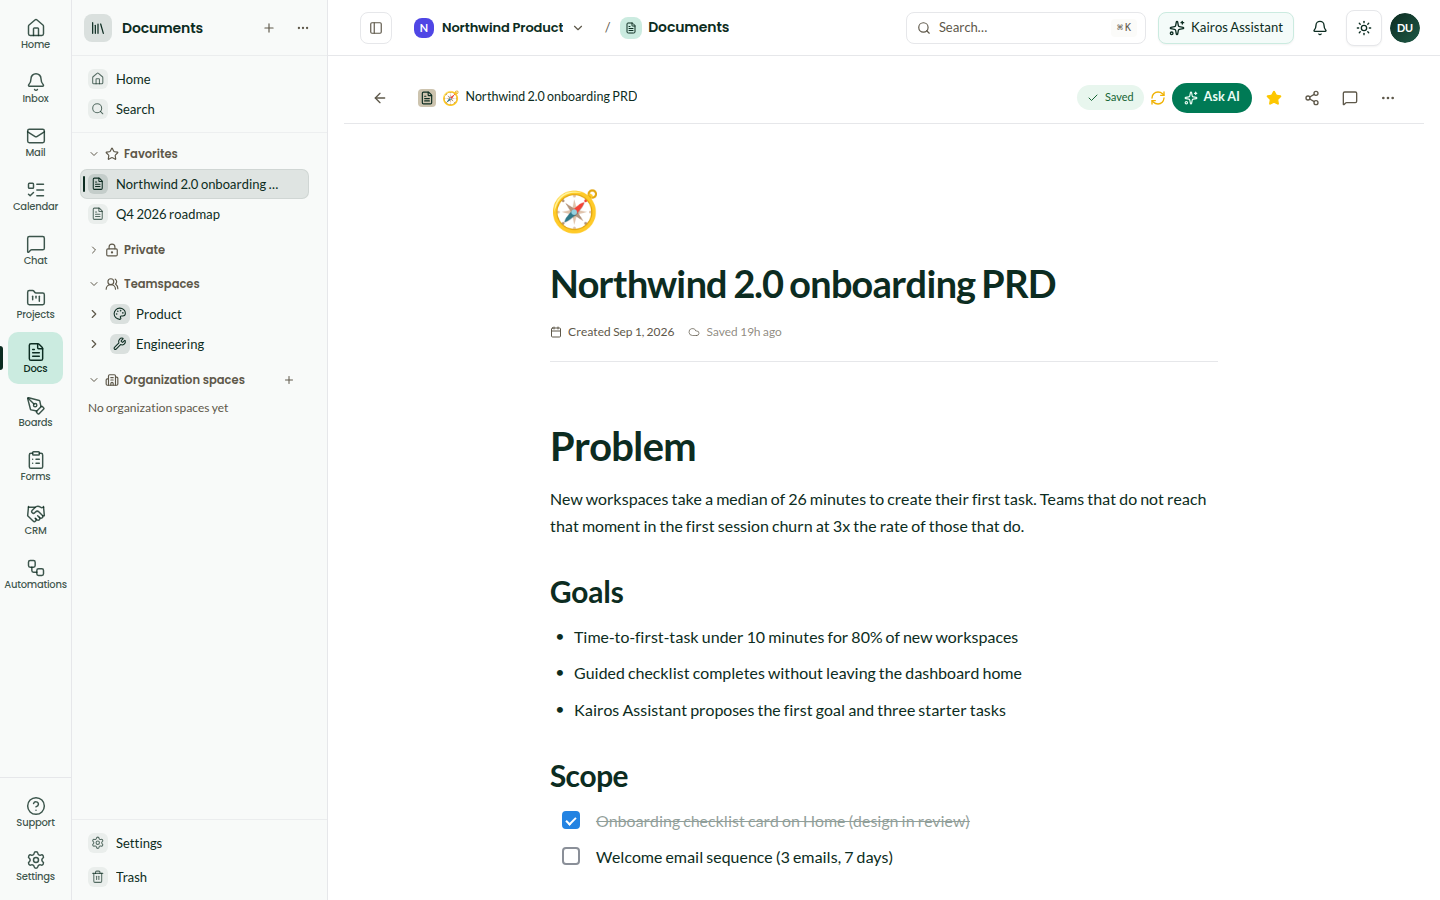The width and height of the screenshot is (1440, 900).
Task: Open the document comments icon
Action: [1350, 98]
